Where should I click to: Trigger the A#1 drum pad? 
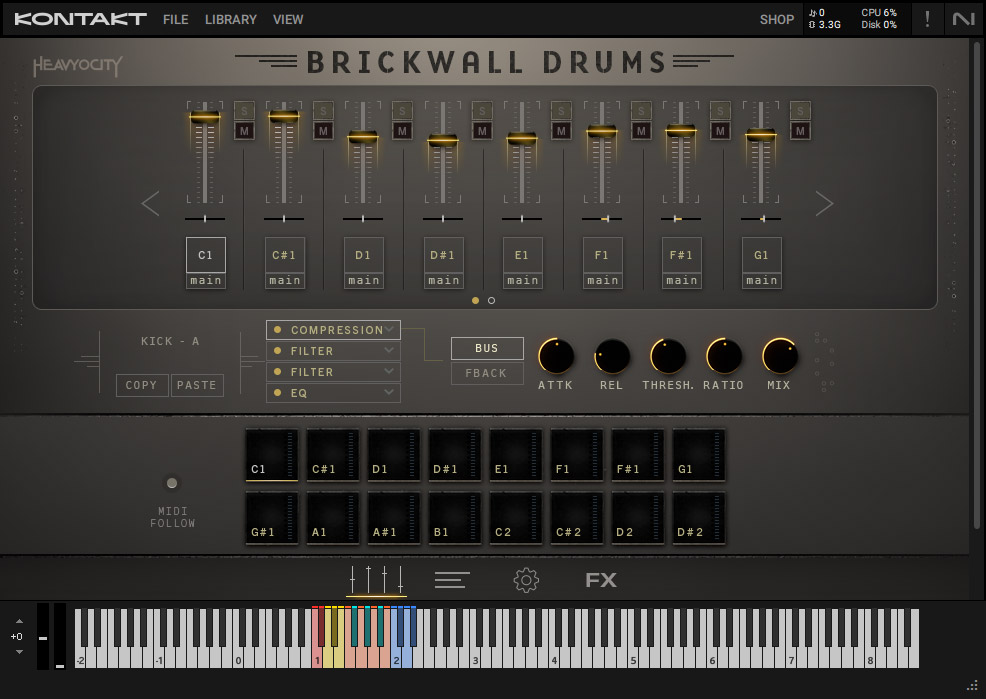[x=394, y=518]
